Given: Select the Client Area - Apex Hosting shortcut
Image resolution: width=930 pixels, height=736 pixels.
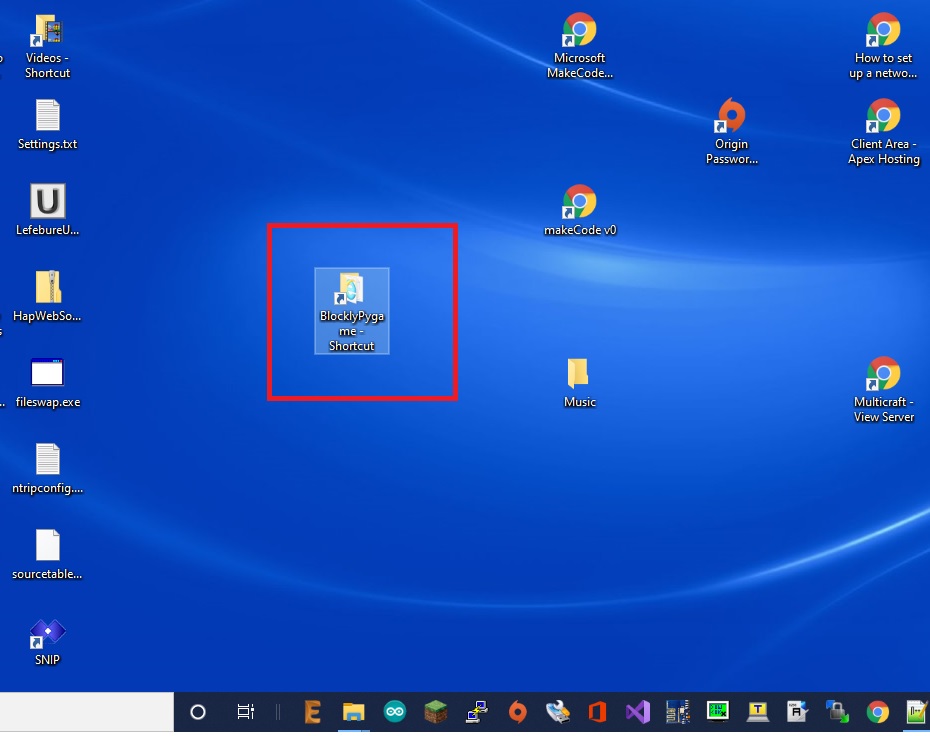Looking at the screenshot, I should tap(883, 117).
